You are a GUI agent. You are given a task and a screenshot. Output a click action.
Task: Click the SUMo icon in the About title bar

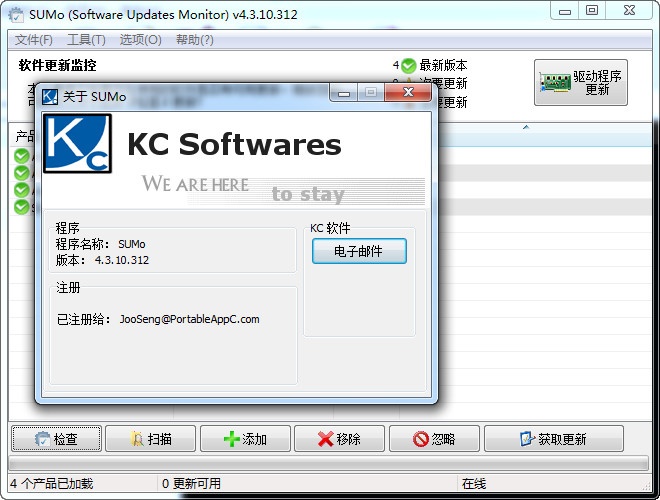point(50,97)
